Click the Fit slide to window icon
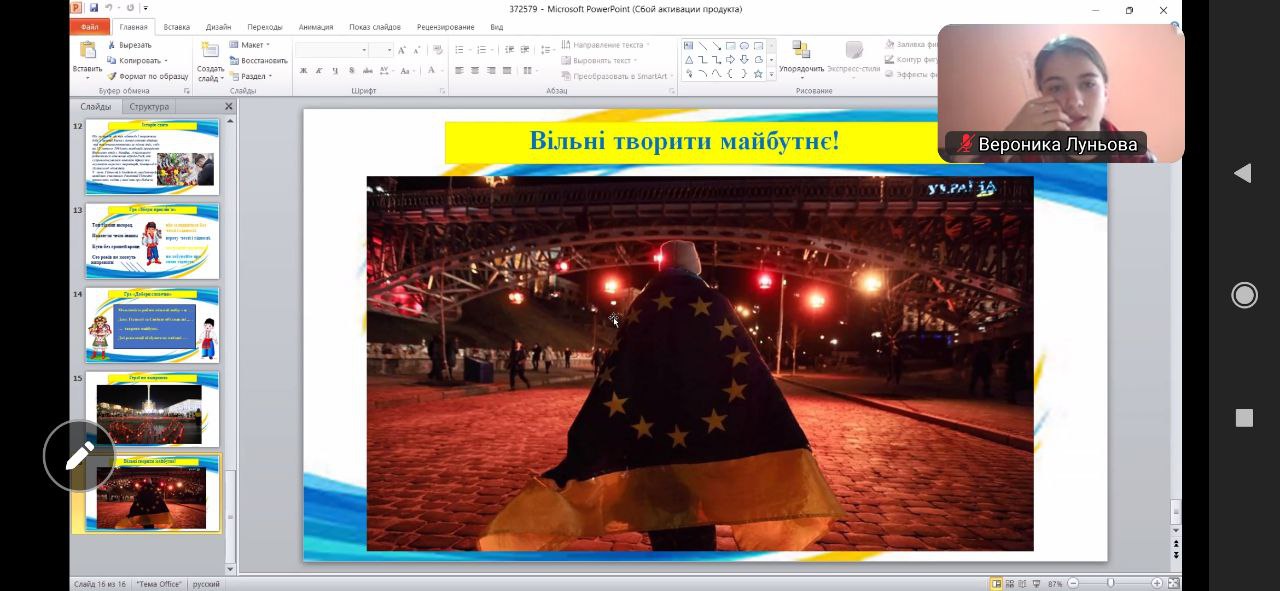The height and width of the screenshot is (591, 1280). pos(1174,583)
